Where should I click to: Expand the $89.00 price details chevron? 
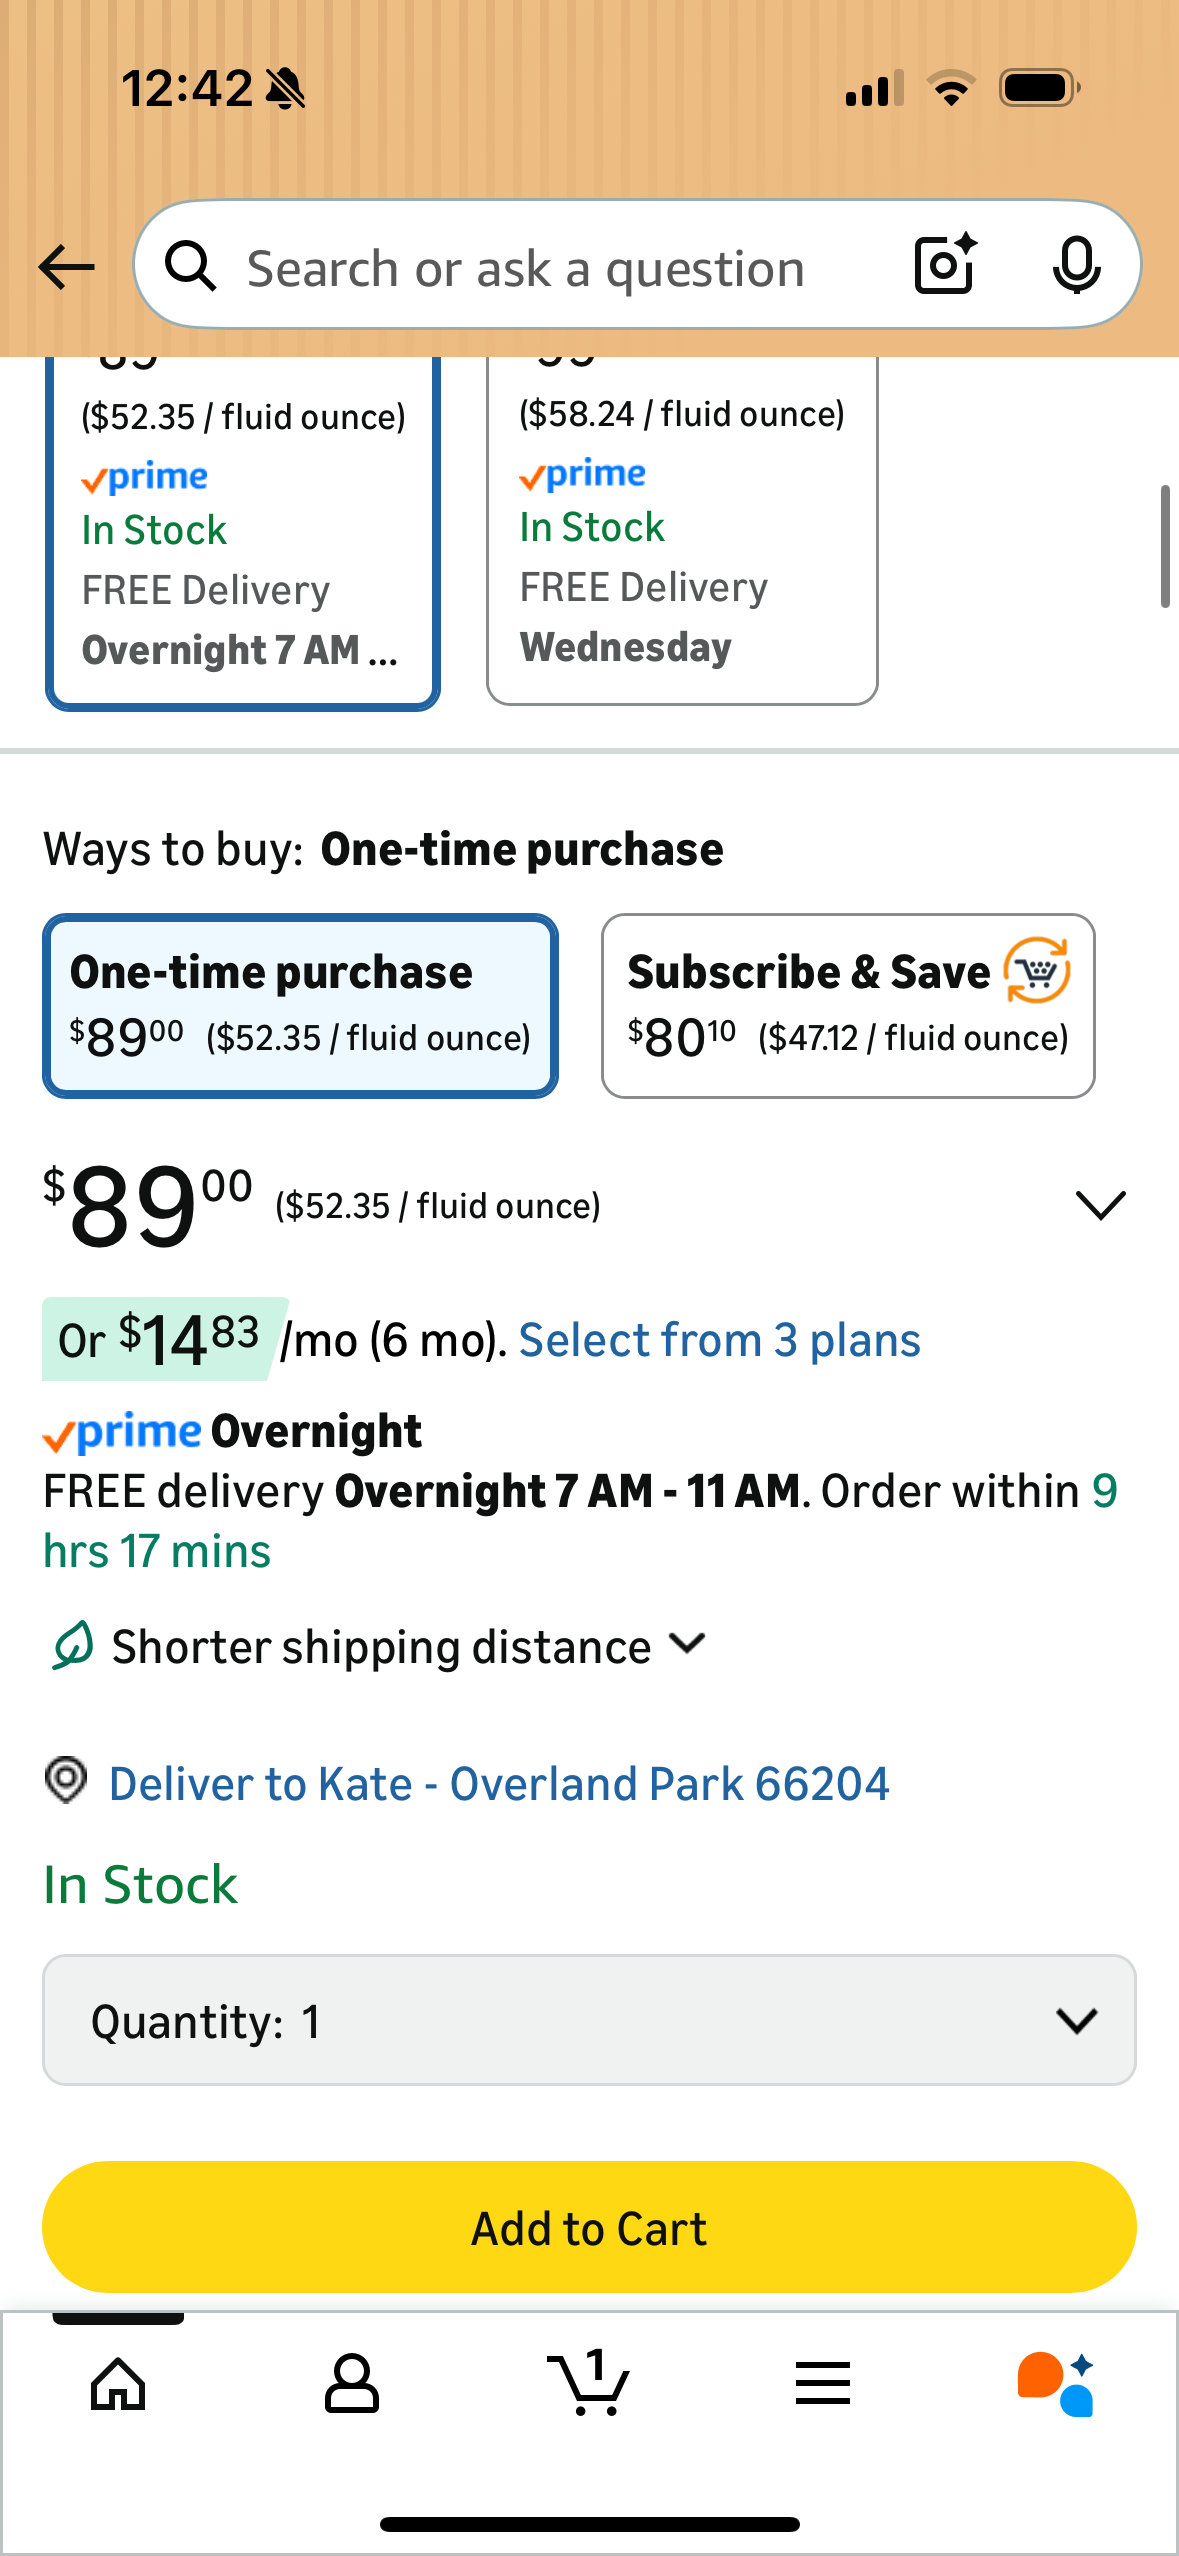click(x=1100, y=1205)
